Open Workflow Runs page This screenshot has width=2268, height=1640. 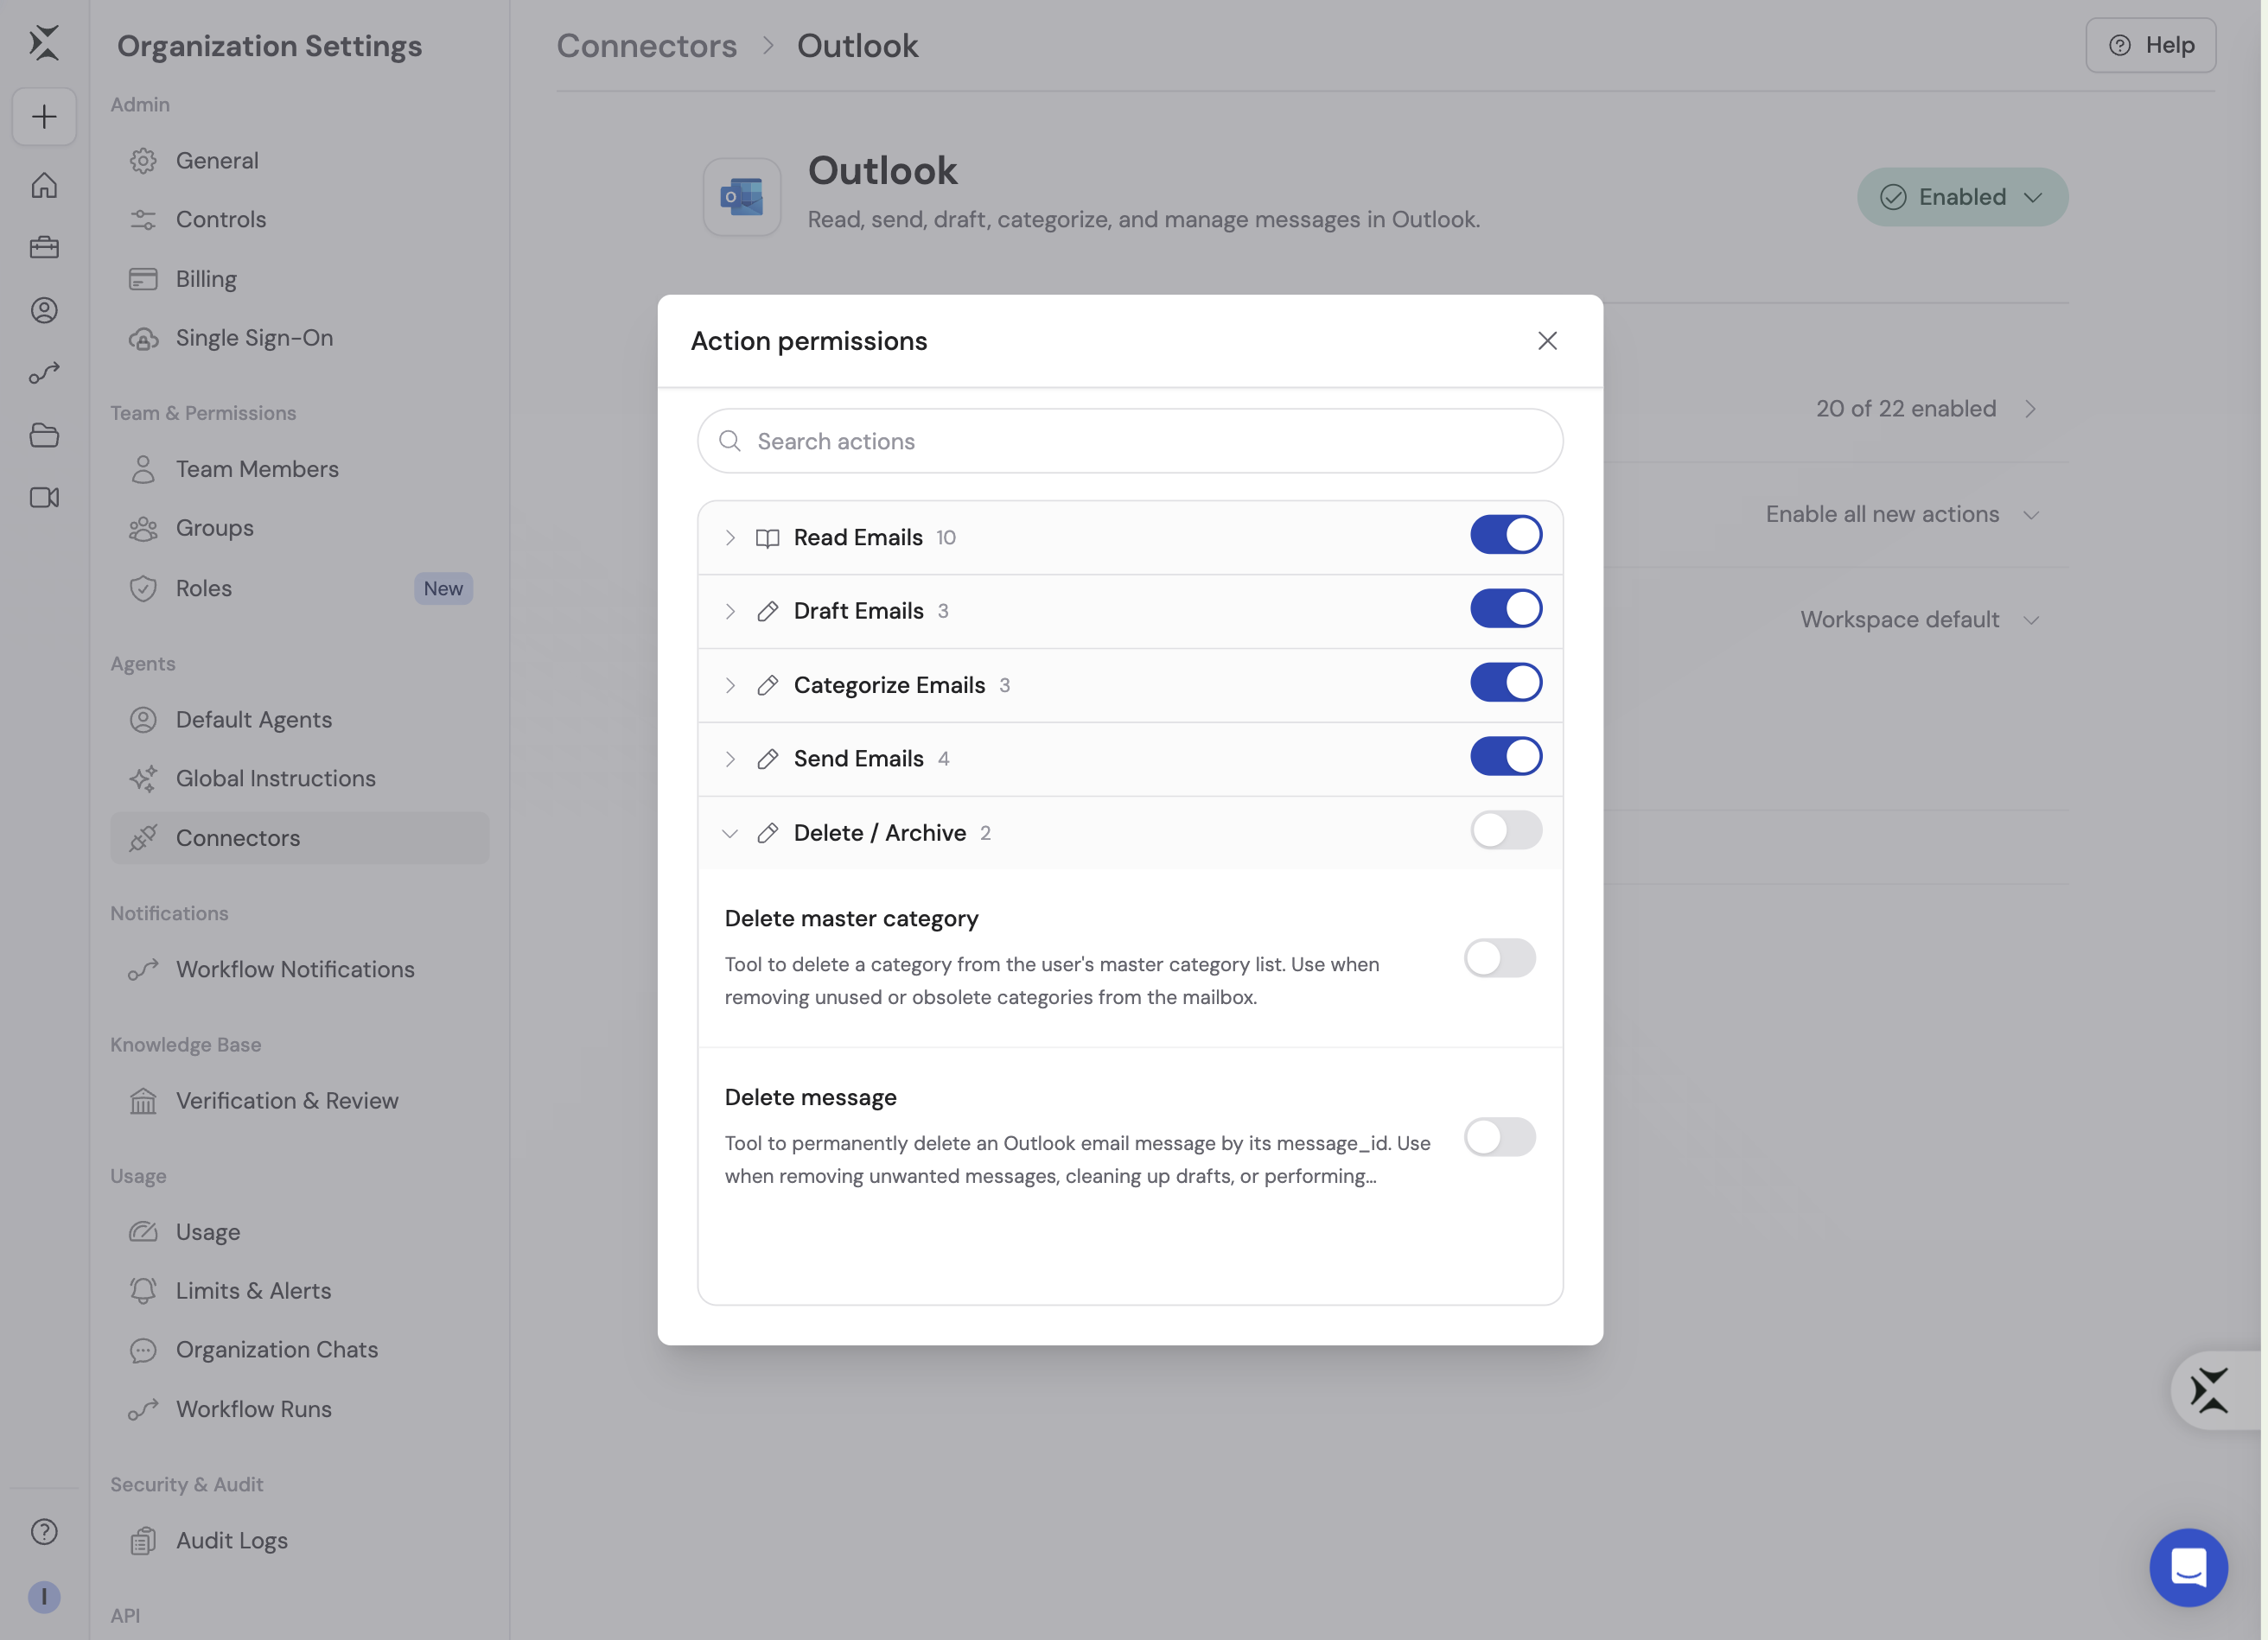point(300,1410)
